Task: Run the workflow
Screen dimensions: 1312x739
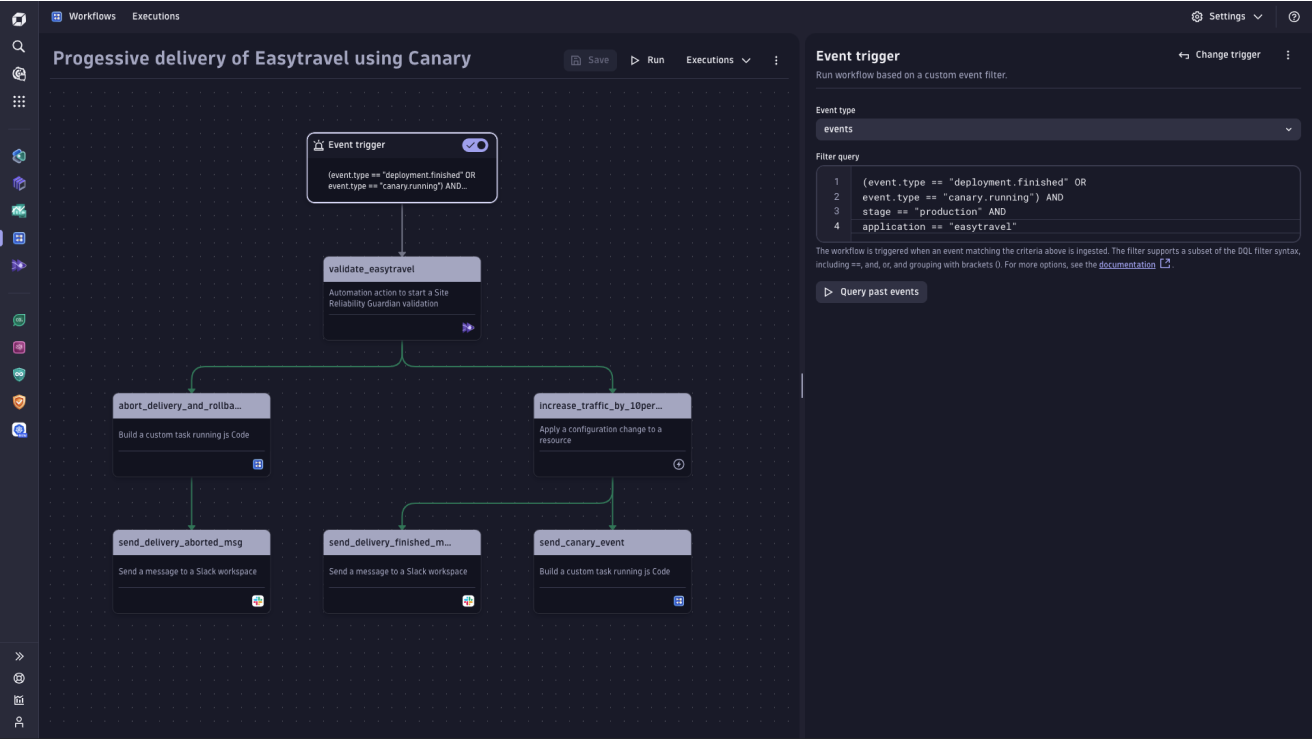Action: 647,60
